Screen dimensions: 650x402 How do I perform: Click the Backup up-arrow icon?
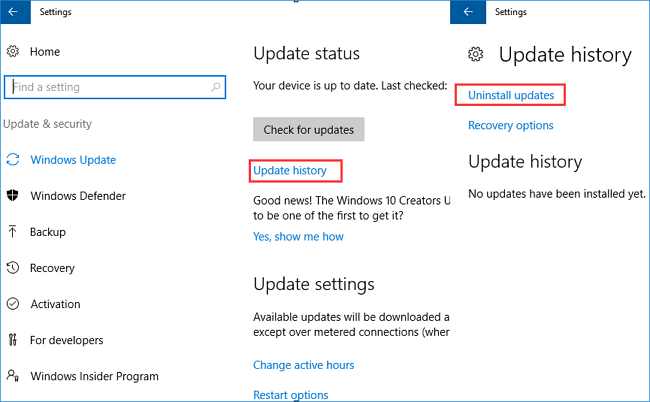[x=13, y=231]
